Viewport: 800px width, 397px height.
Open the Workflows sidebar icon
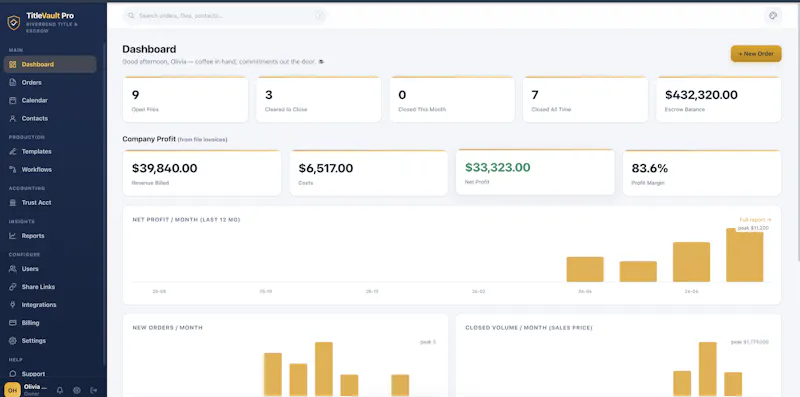coord(13,169)
